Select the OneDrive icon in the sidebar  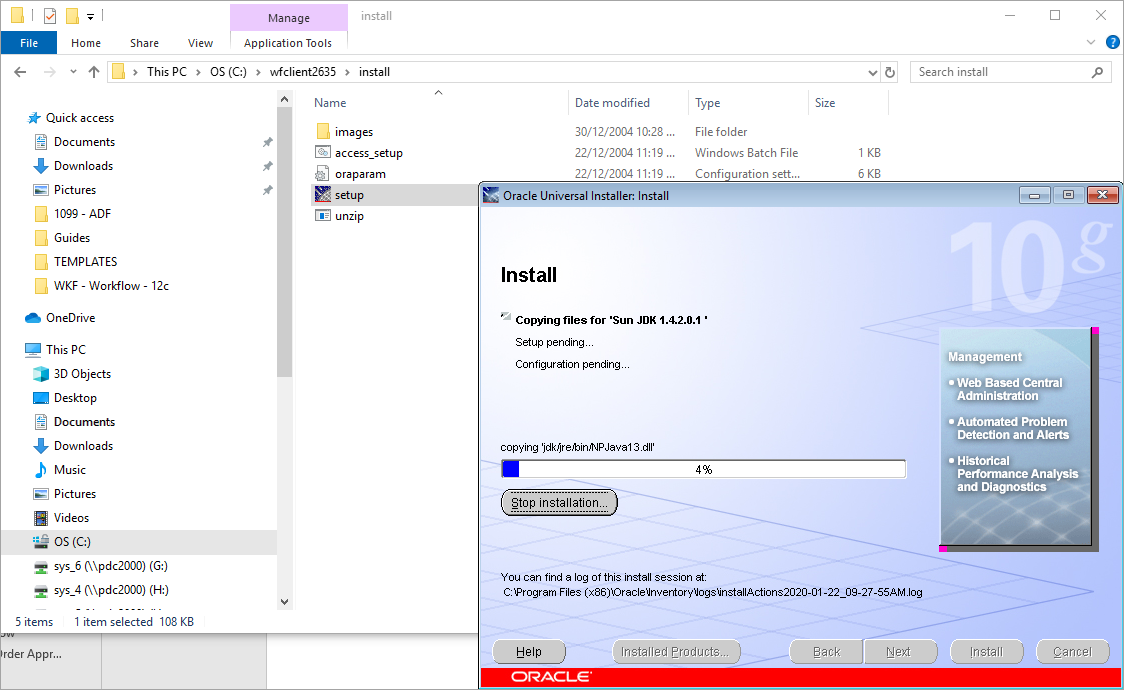[34, 317]
